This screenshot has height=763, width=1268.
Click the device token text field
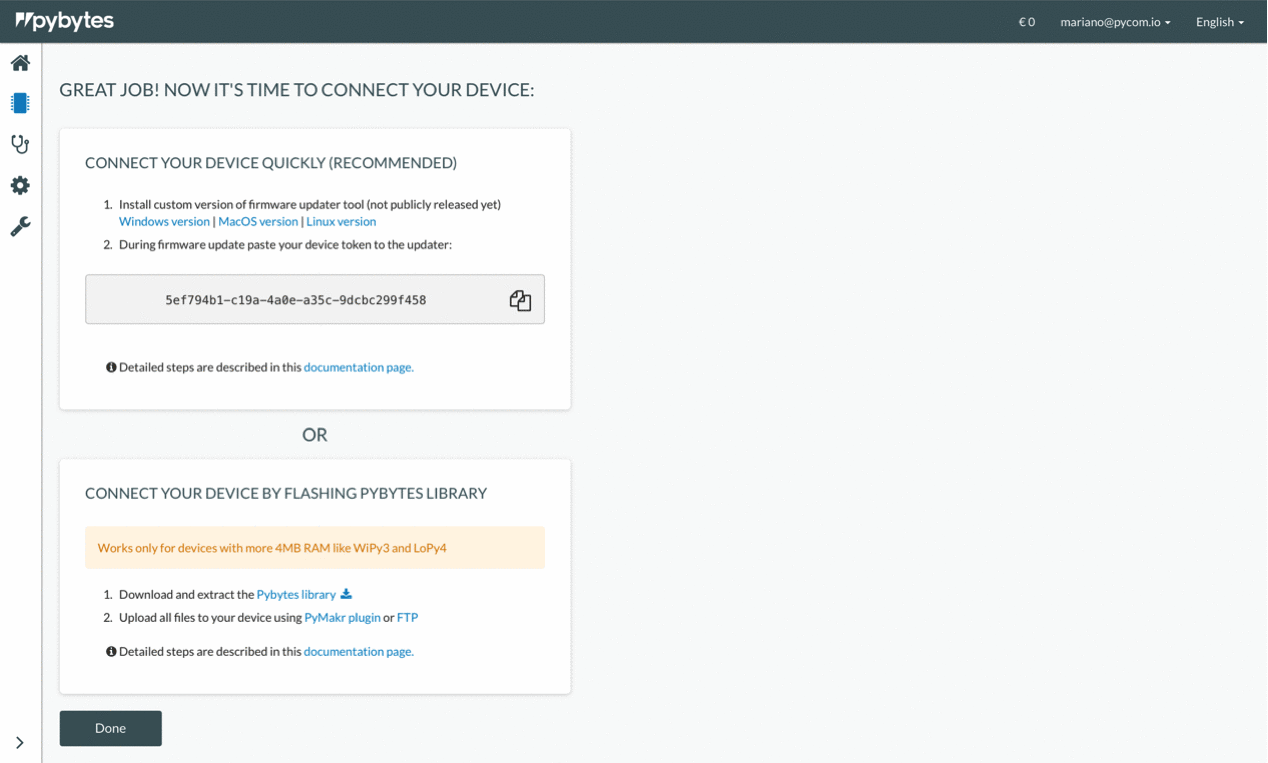pyautogui.click(x=295, y=300)
